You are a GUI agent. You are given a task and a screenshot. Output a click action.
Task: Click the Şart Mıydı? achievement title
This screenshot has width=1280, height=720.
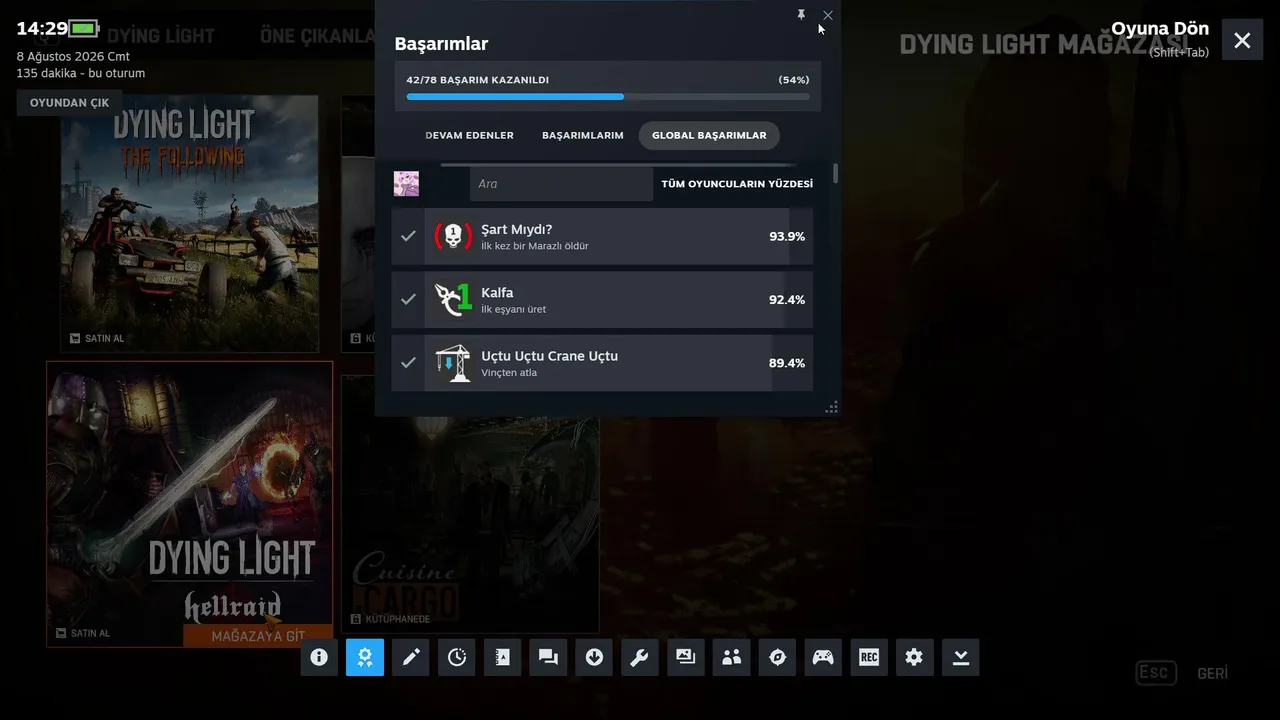[x=517, y=229]
